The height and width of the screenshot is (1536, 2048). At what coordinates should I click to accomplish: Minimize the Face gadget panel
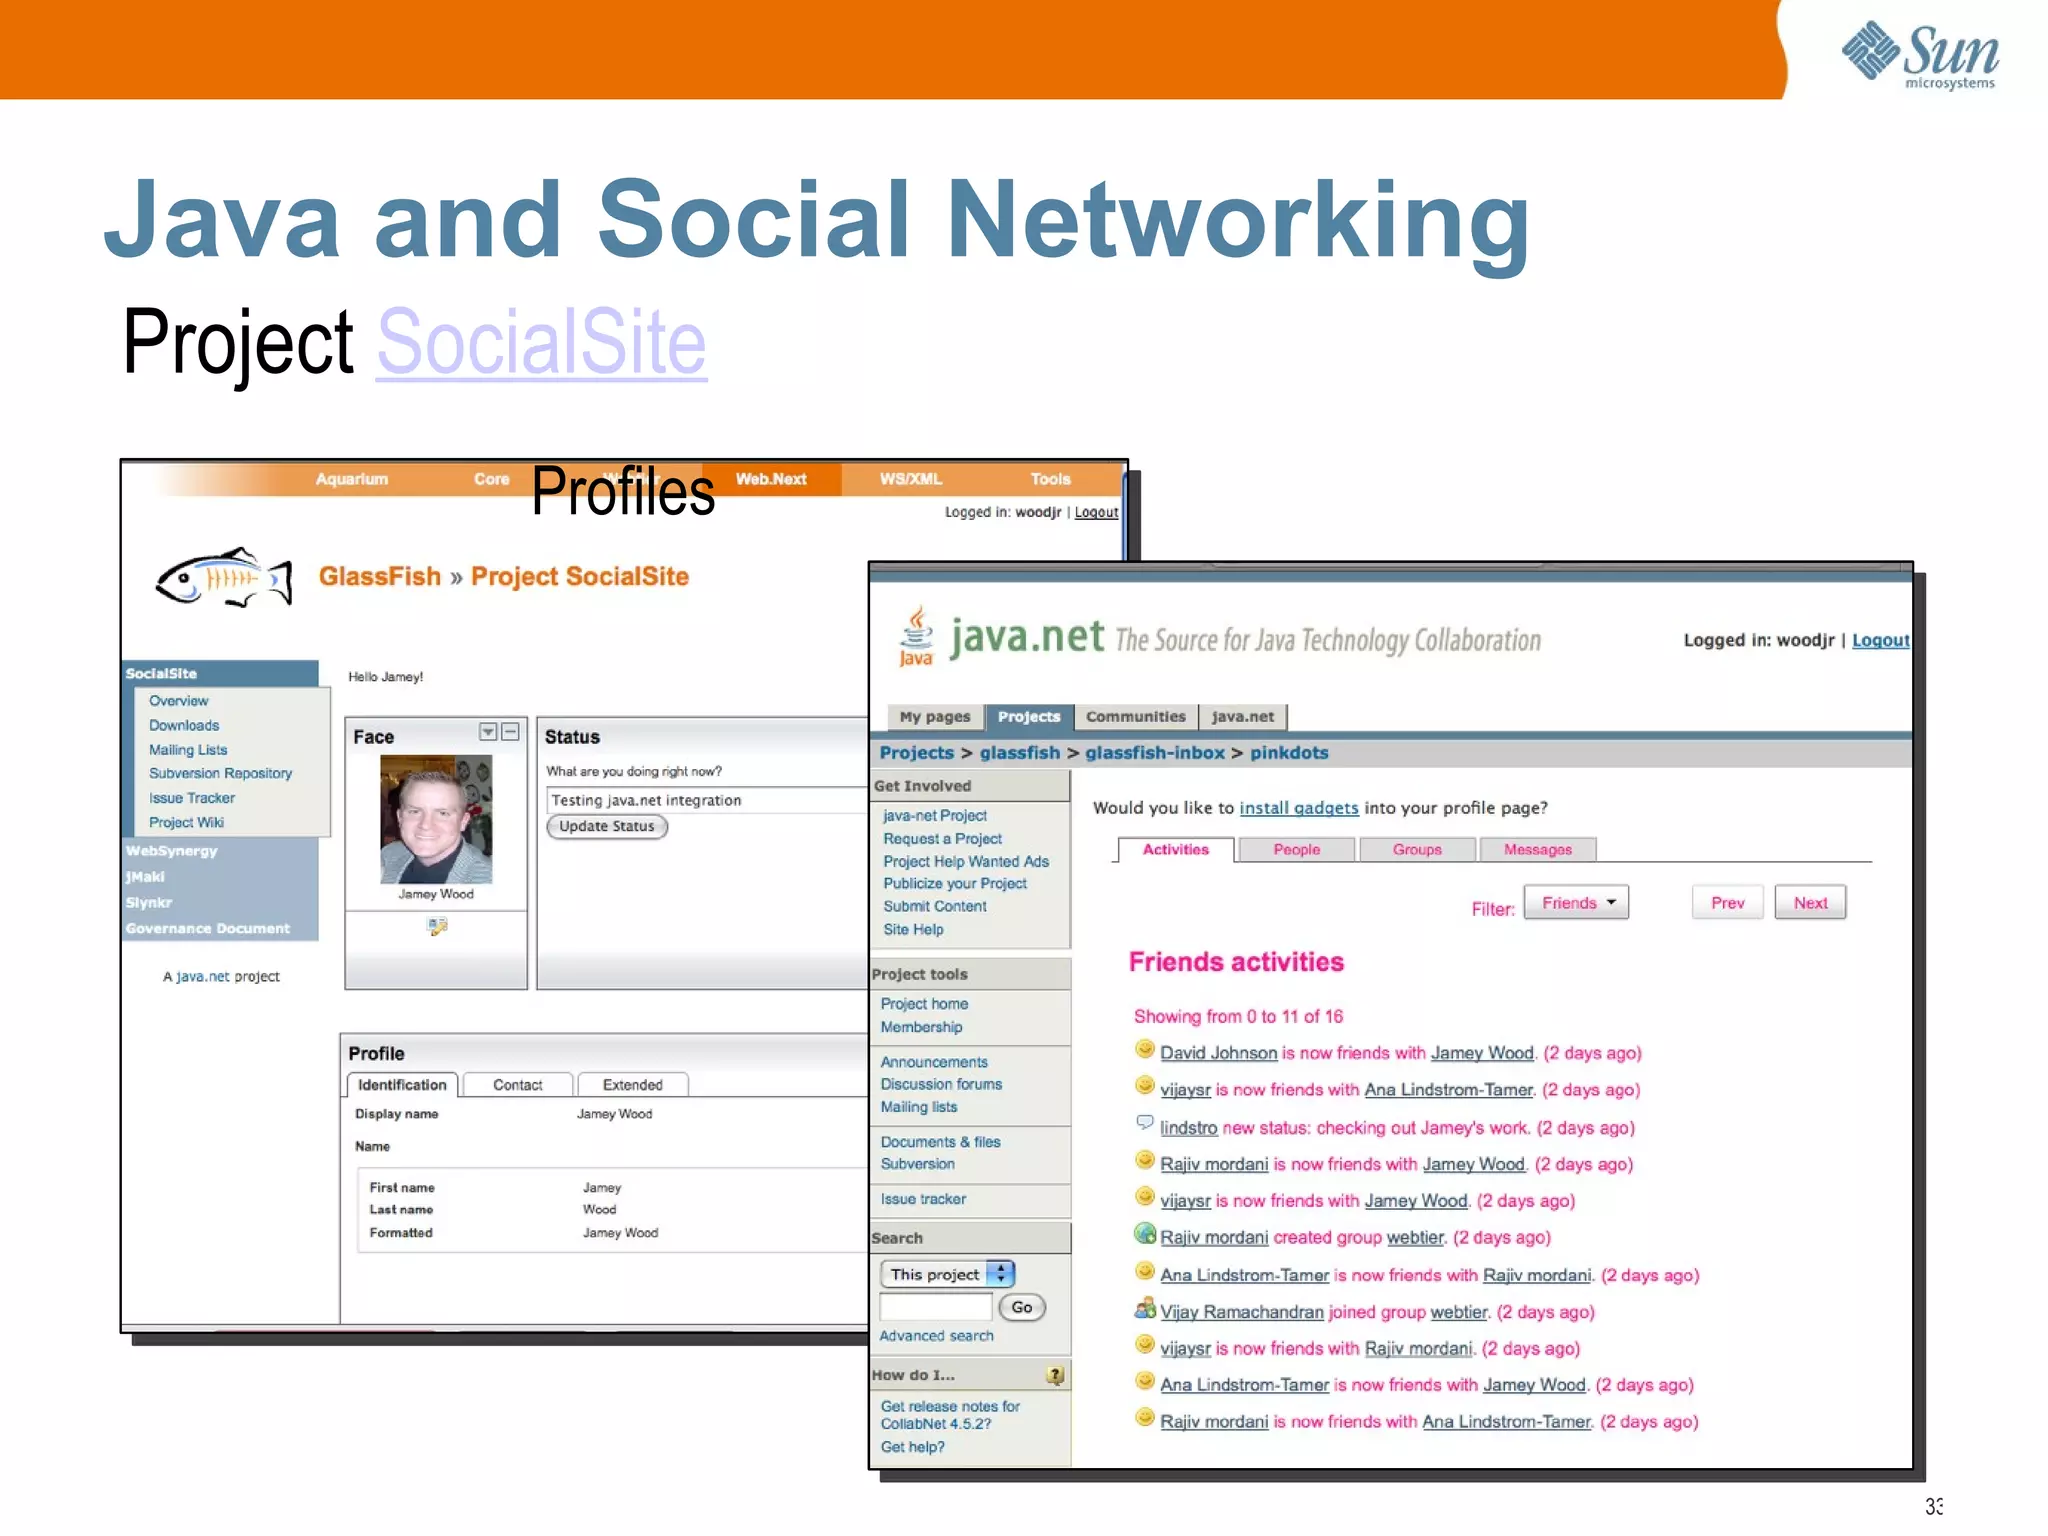click(510, 732)
